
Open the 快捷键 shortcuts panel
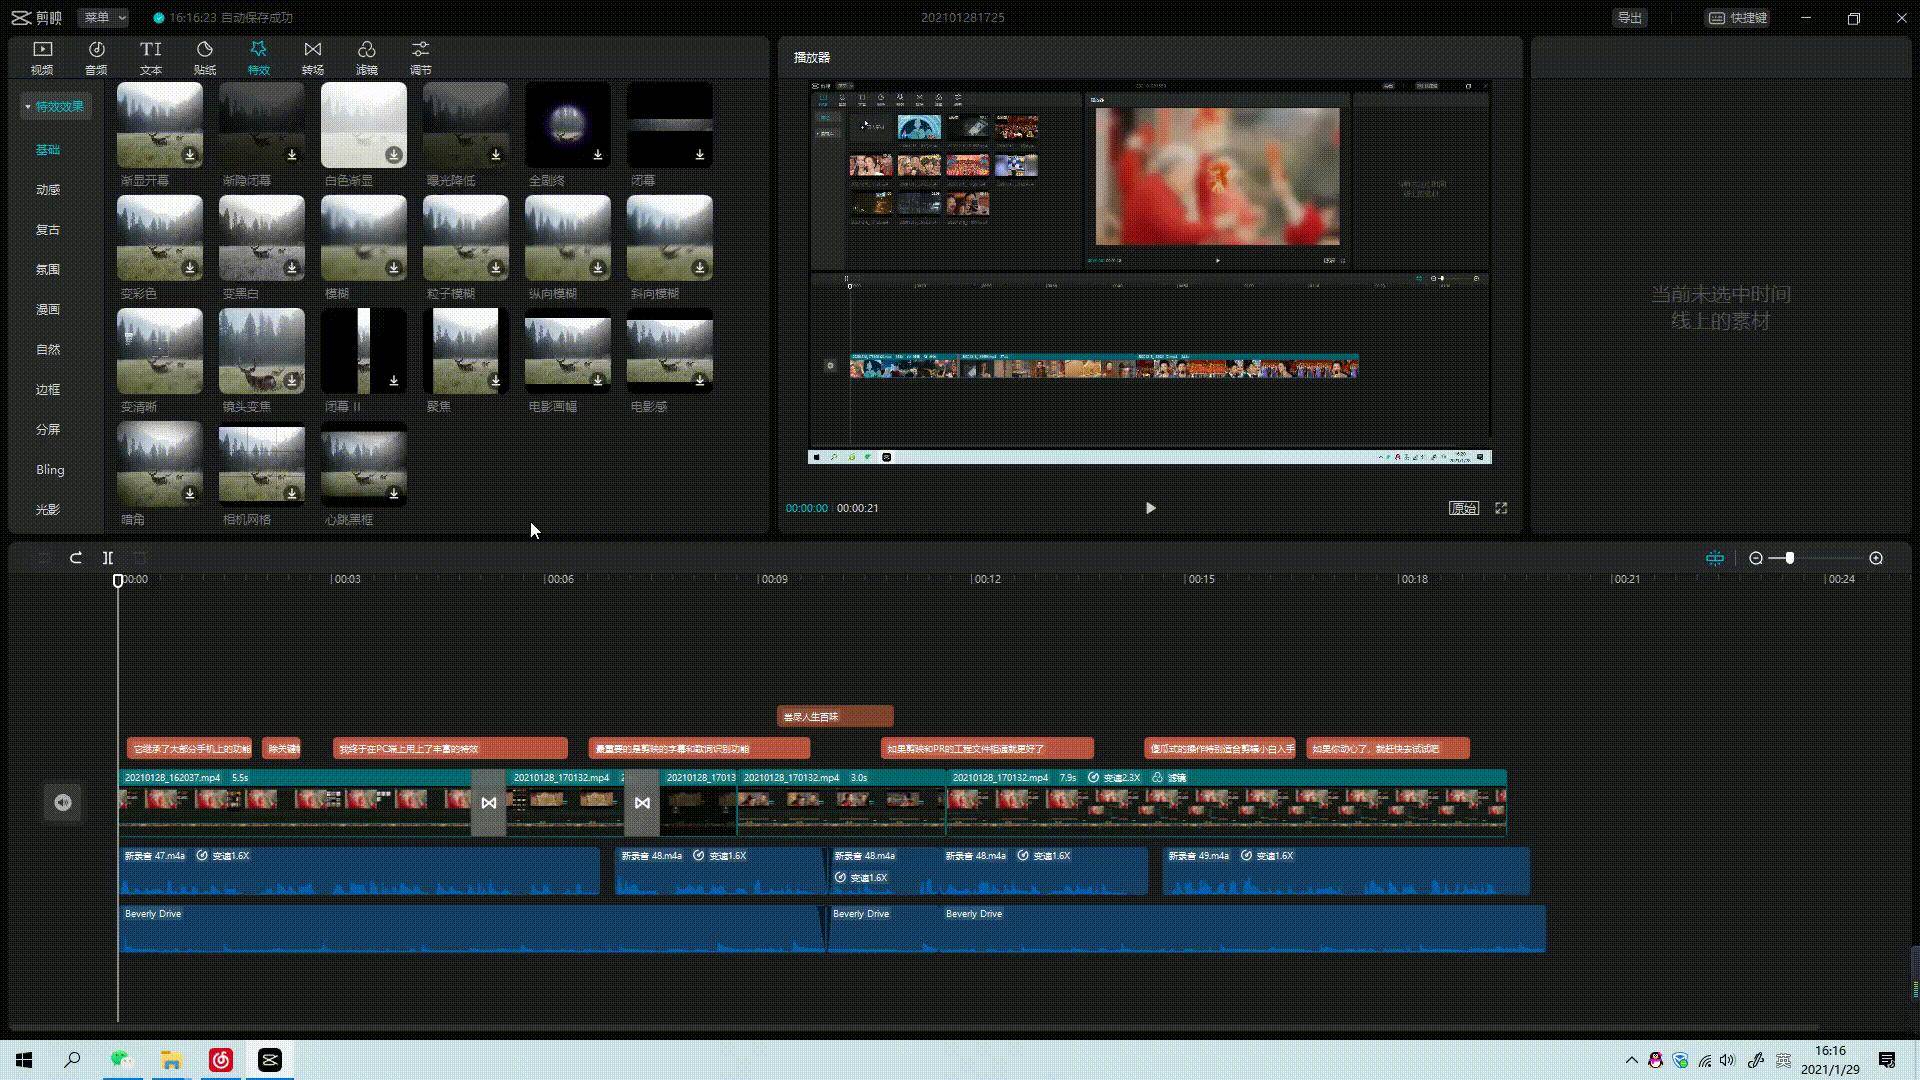[x=1739, y=17]
